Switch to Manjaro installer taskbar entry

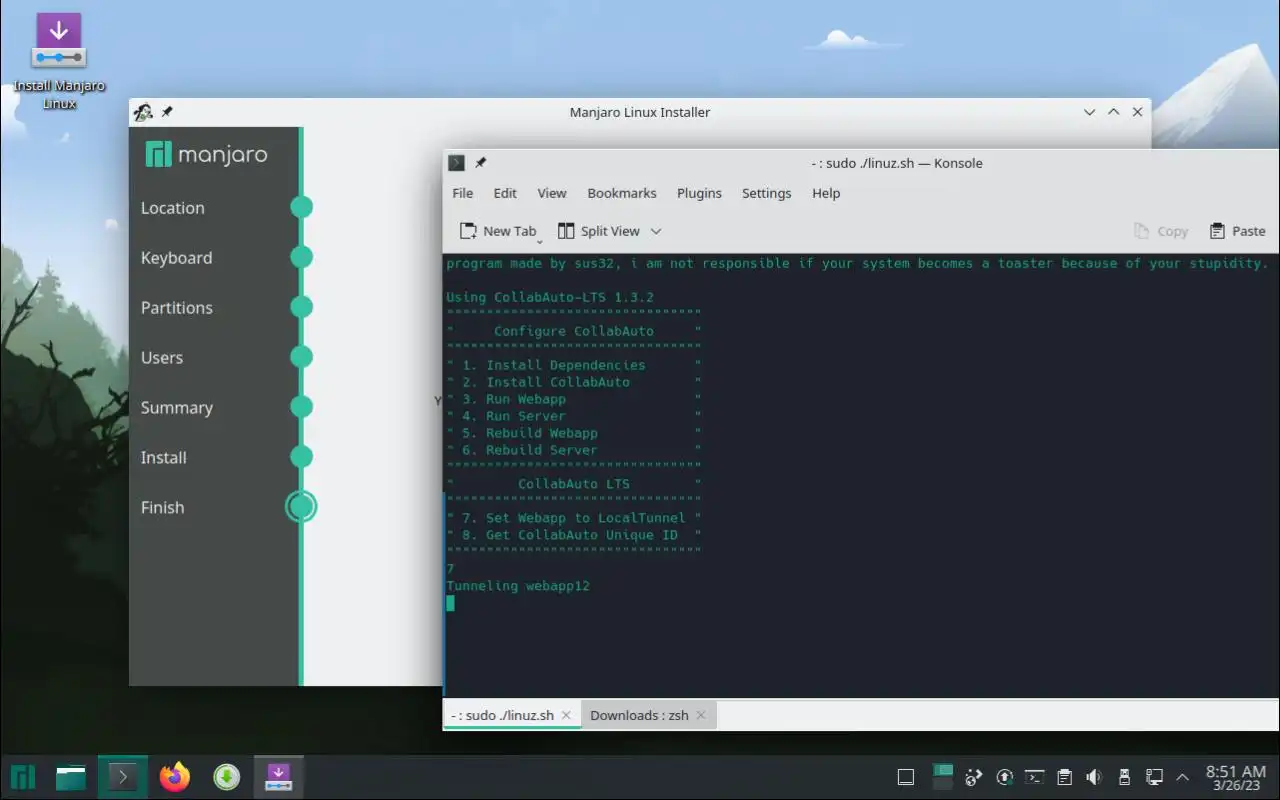pyautogui.click(x=278, y=777)
